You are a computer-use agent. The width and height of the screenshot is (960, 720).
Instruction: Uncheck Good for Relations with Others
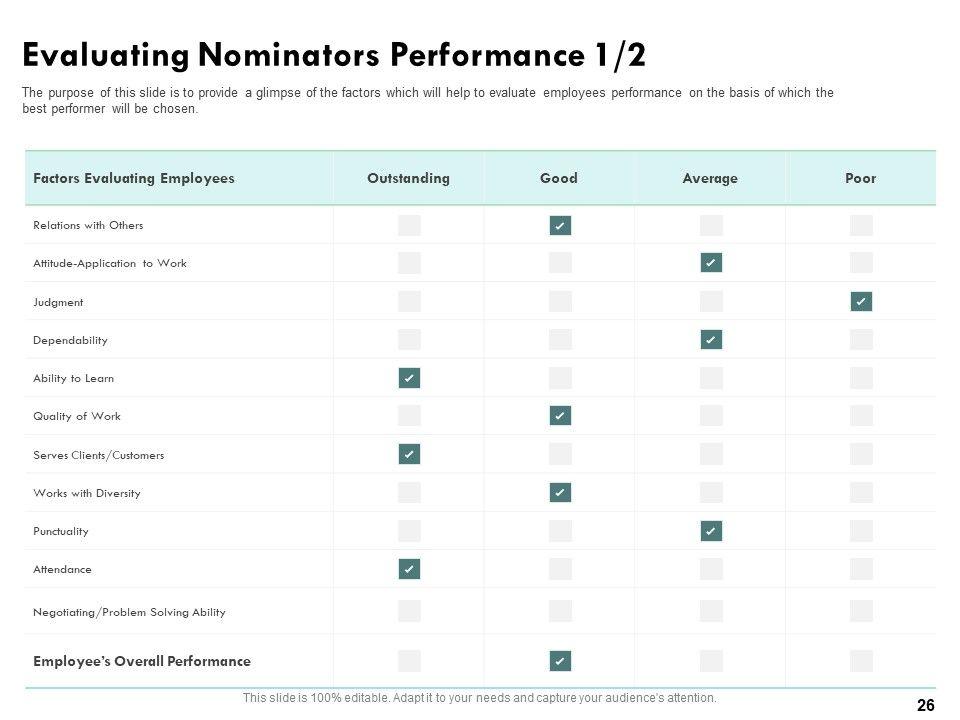pyautogui.click(x=560, y=225)
